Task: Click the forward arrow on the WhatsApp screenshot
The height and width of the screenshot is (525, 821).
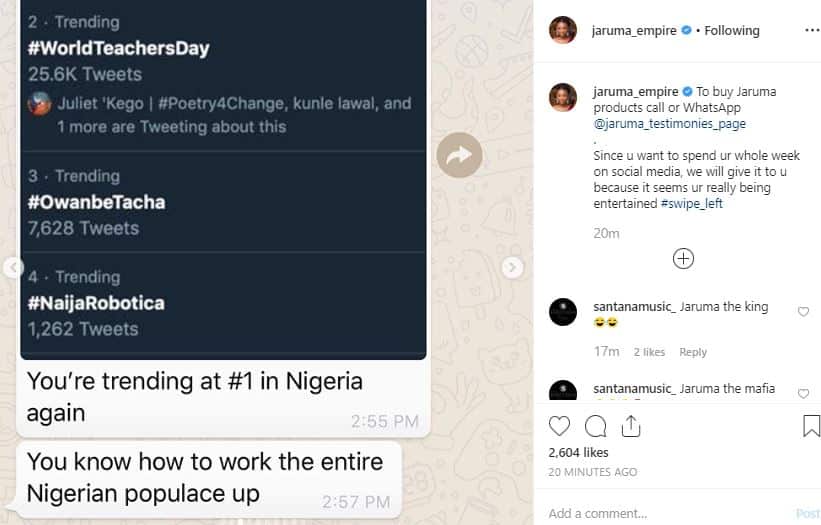Action: (x=459, y=155)
